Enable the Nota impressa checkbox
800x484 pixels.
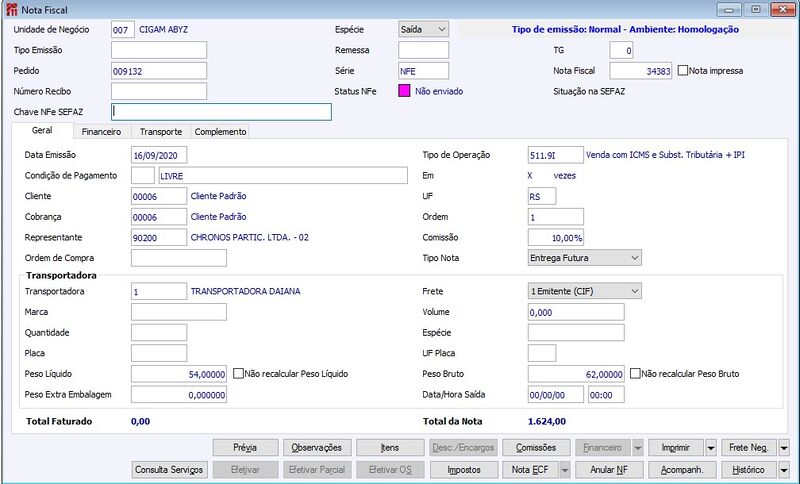click(x=683, y=71)
